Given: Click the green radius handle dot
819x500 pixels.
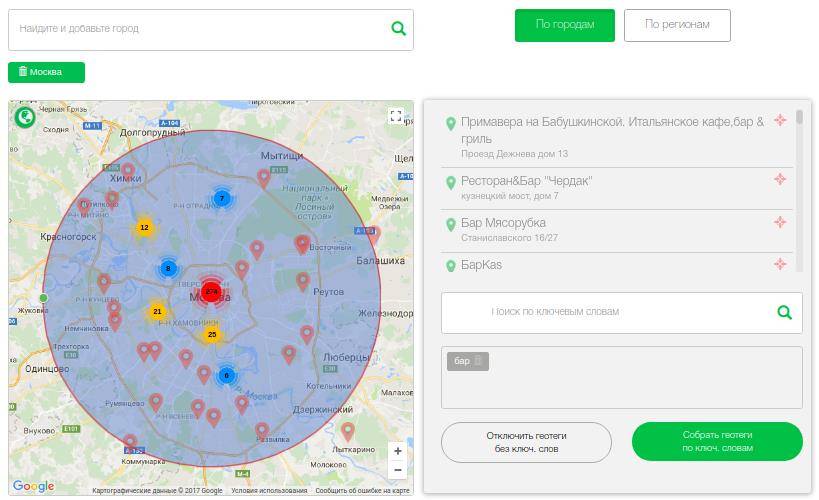Looking at the screenshot, I should point(43,298).
